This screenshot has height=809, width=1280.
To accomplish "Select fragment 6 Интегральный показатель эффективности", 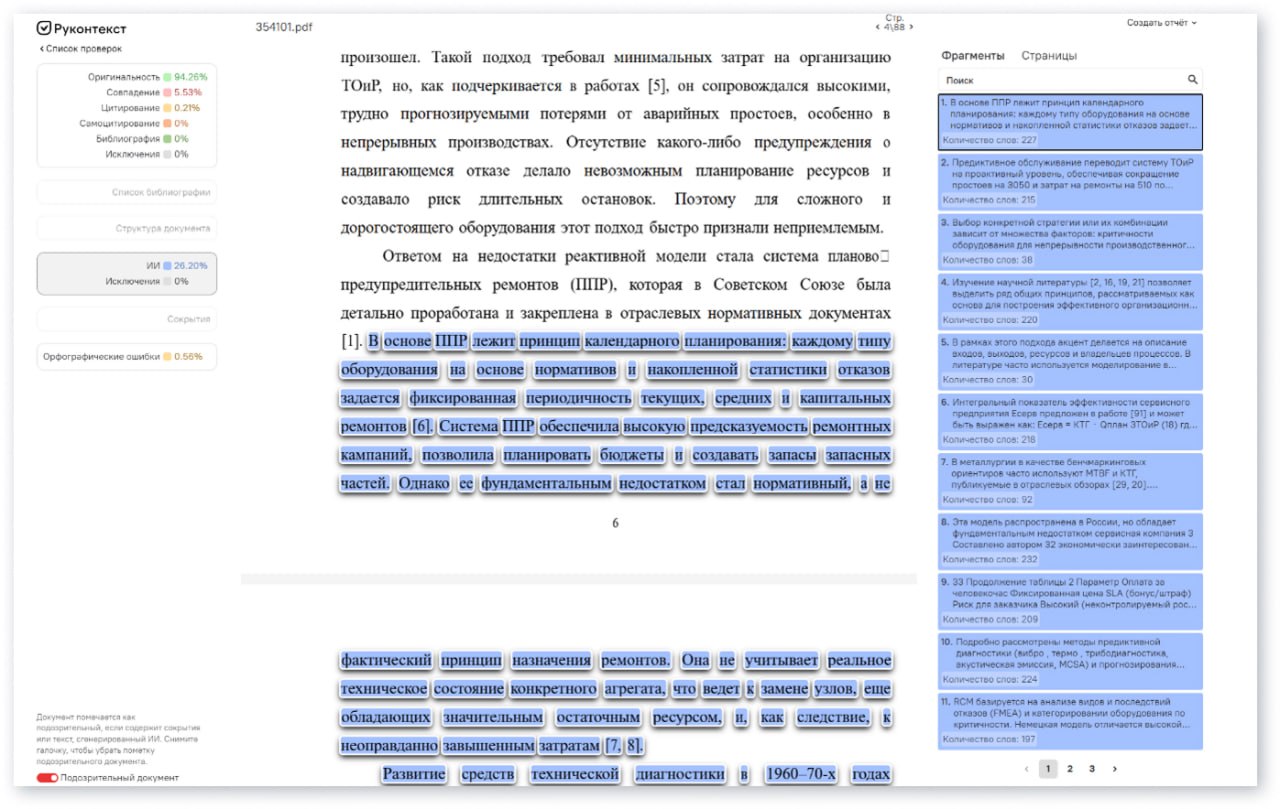I will click(1070, 421).
